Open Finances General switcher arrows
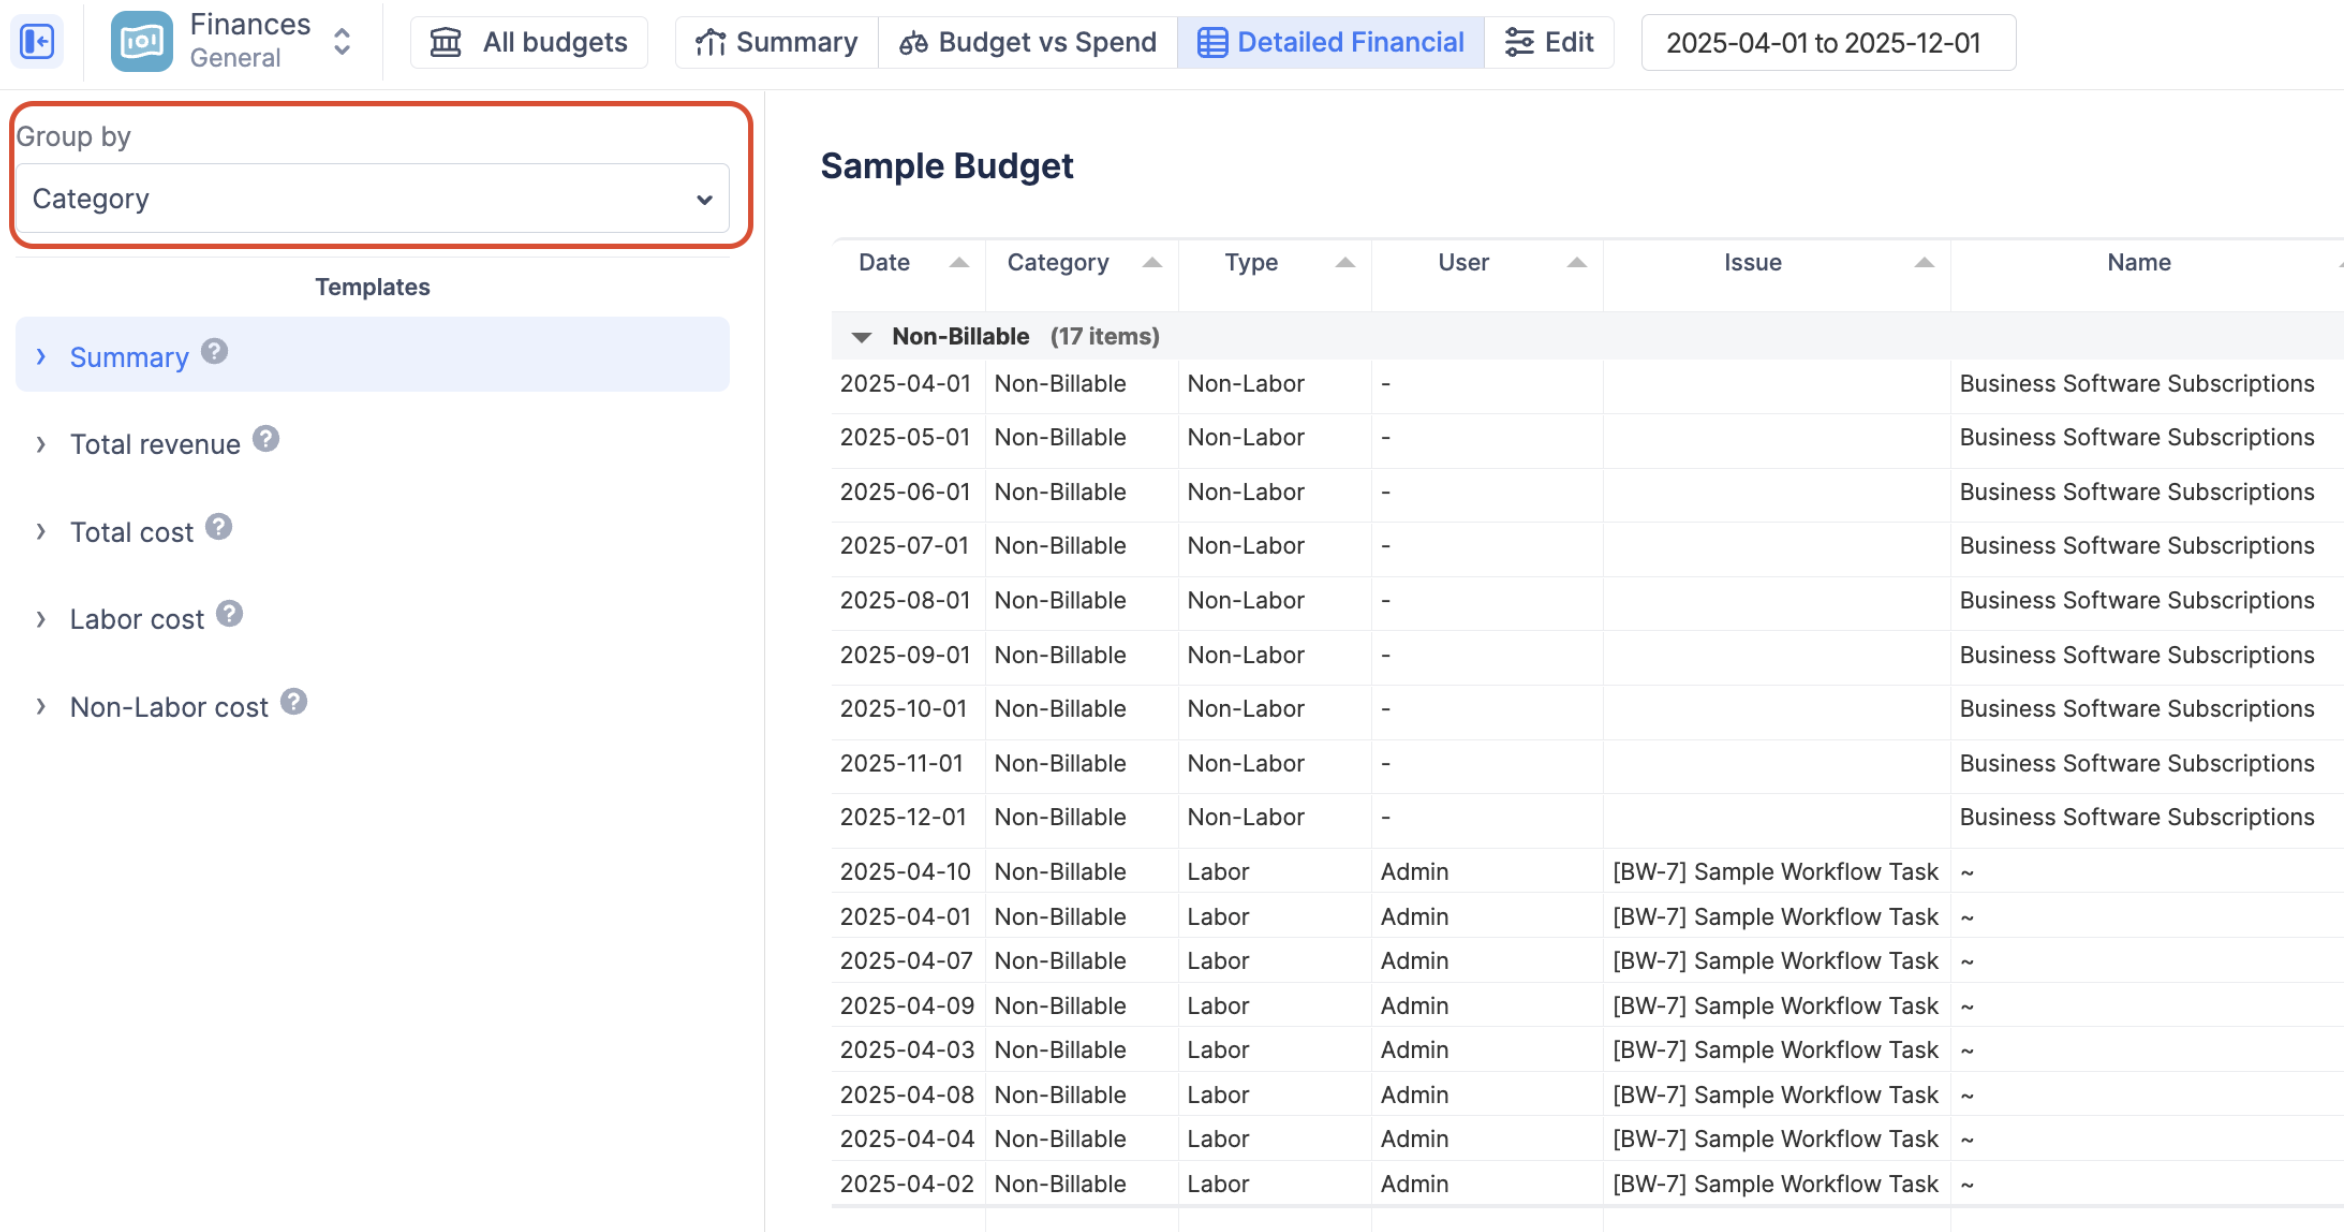Image resolution: width=2344 pixels, height=1232 pixels. 342,42
